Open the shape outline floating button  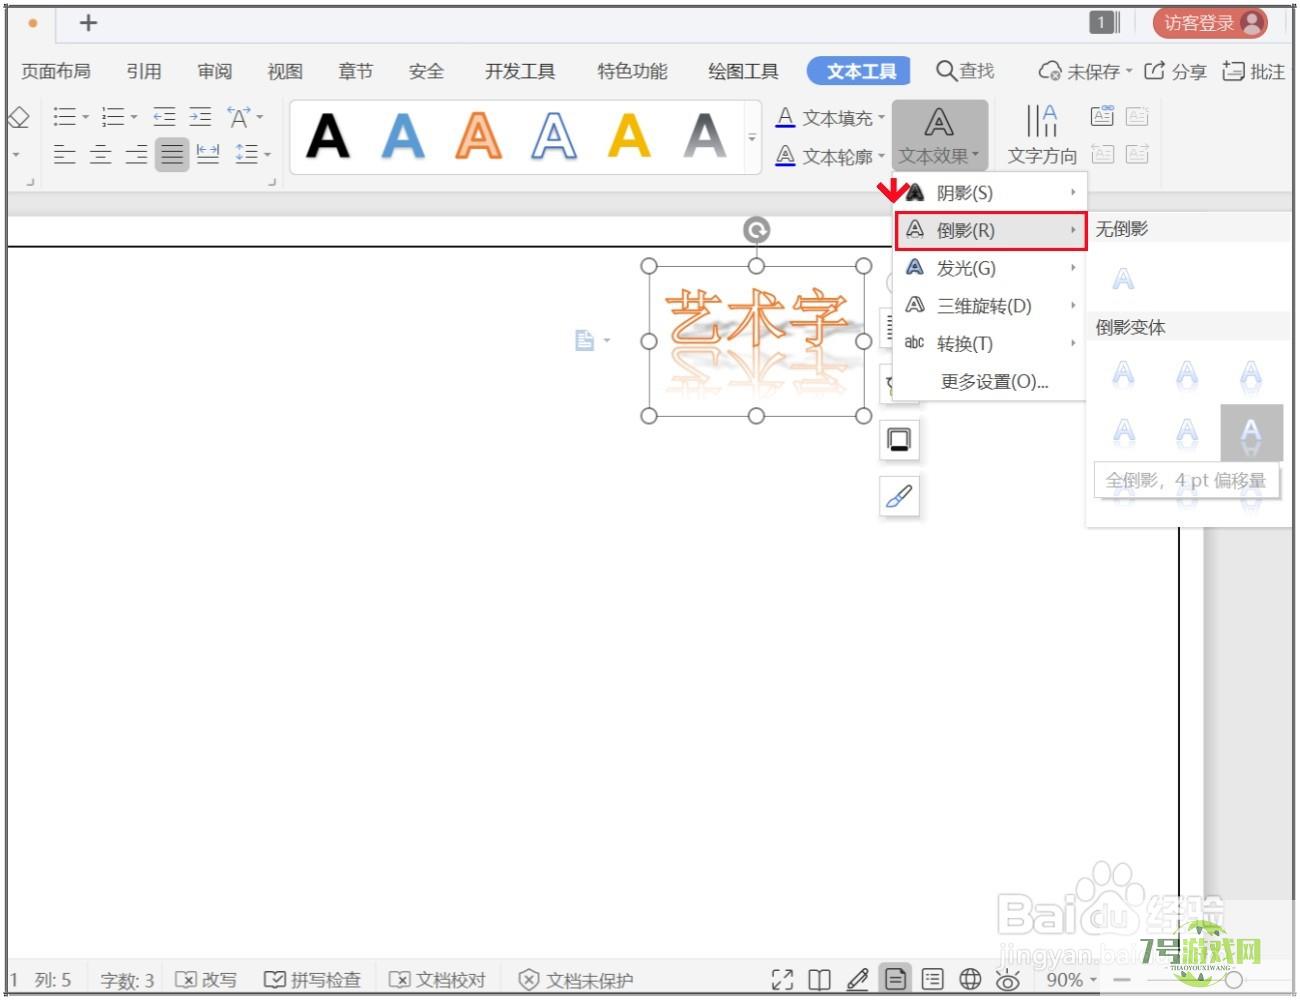coord(899,440)
